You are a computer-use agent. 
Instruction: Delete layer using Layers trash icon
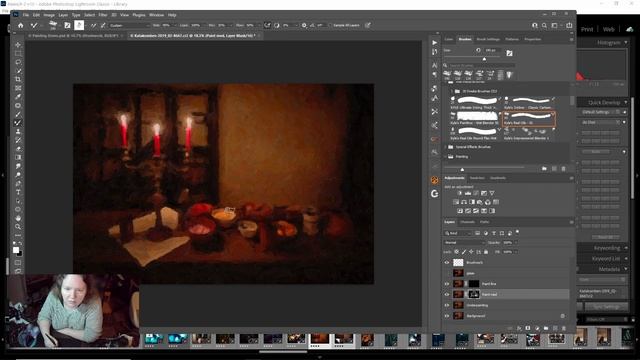pos(564,328)
